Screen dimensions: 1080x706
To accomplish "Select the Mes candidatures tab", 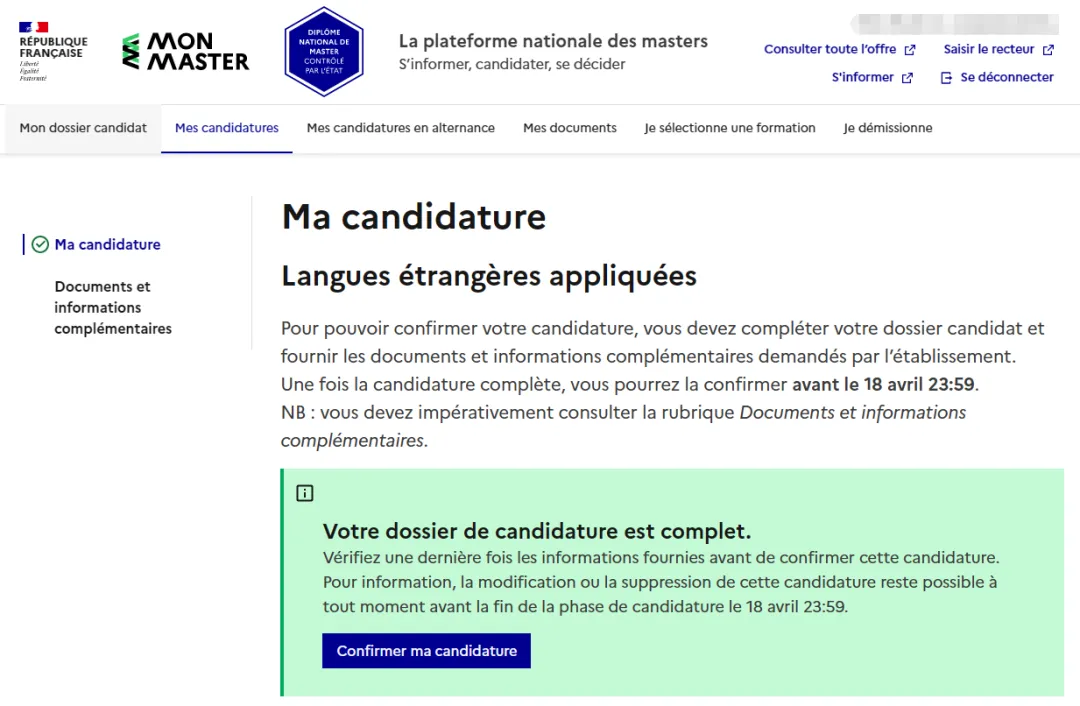I will tap(227, 128).
